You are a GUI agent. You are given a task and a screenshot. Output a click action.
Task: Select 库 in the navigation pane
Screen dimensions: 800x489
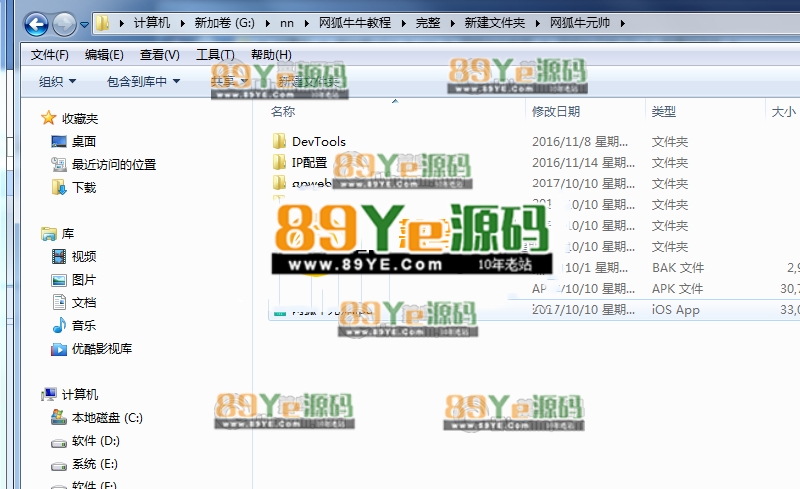click(x=68, y=234)
